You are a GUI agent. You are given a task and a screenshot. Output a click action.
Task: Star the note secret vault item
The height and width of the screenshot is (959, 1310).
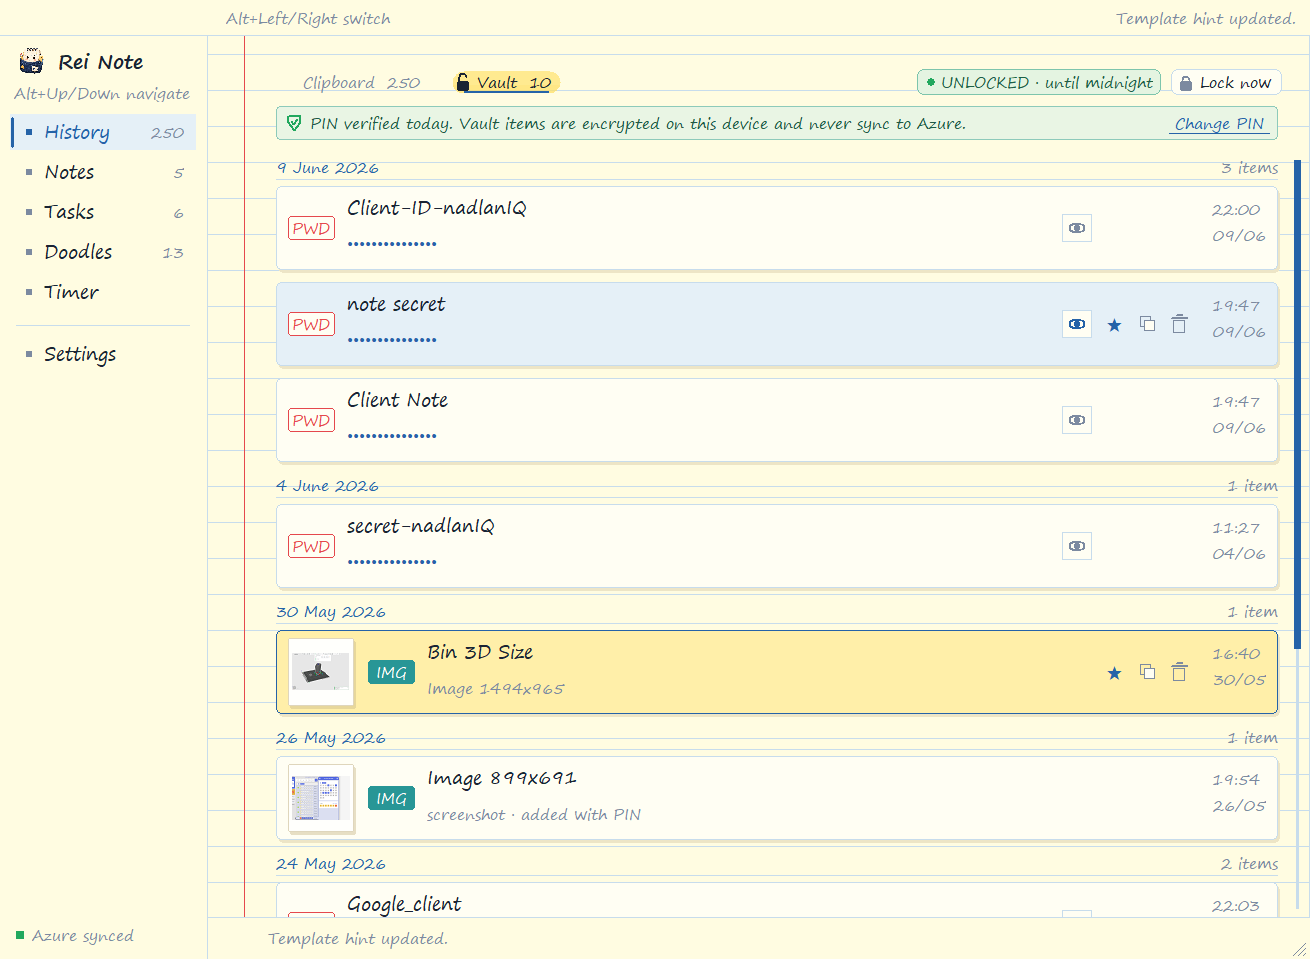[x=1114, y=325]
